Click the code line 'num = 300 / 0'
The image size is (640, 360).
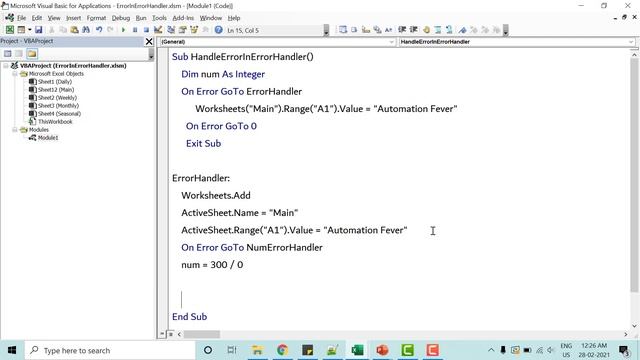212,265
